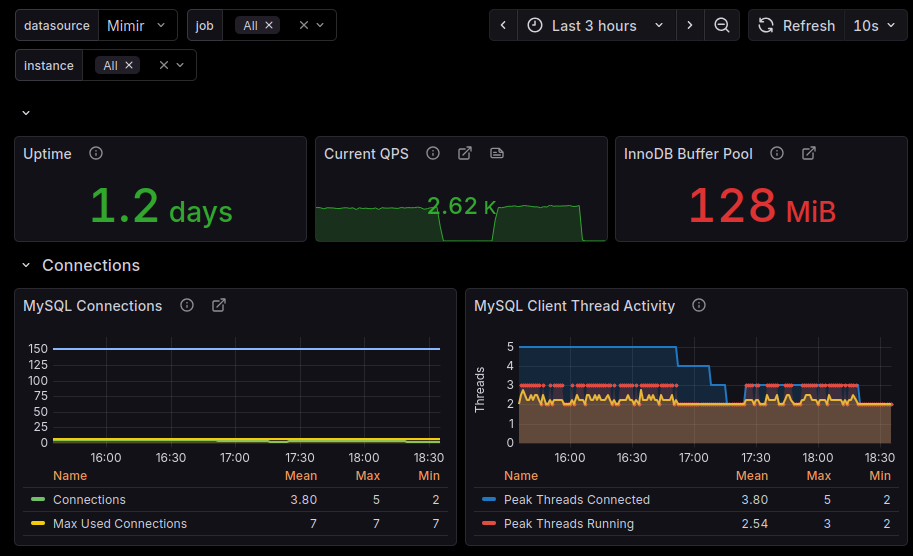
Task: Remove the All chip in instance filter
Action: tap(129, 65)
